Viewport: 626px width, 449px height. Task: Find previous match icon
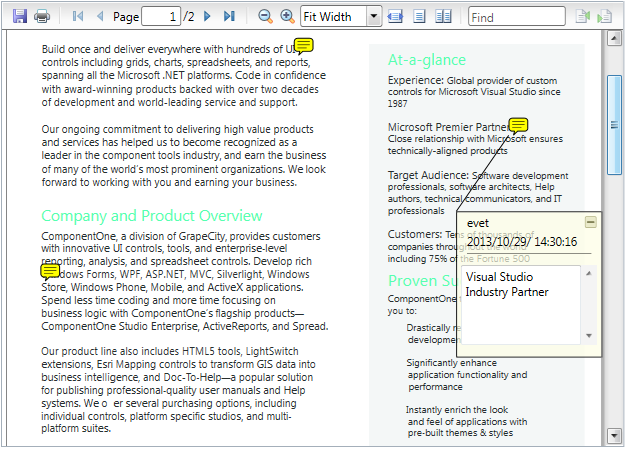(583, 16)
